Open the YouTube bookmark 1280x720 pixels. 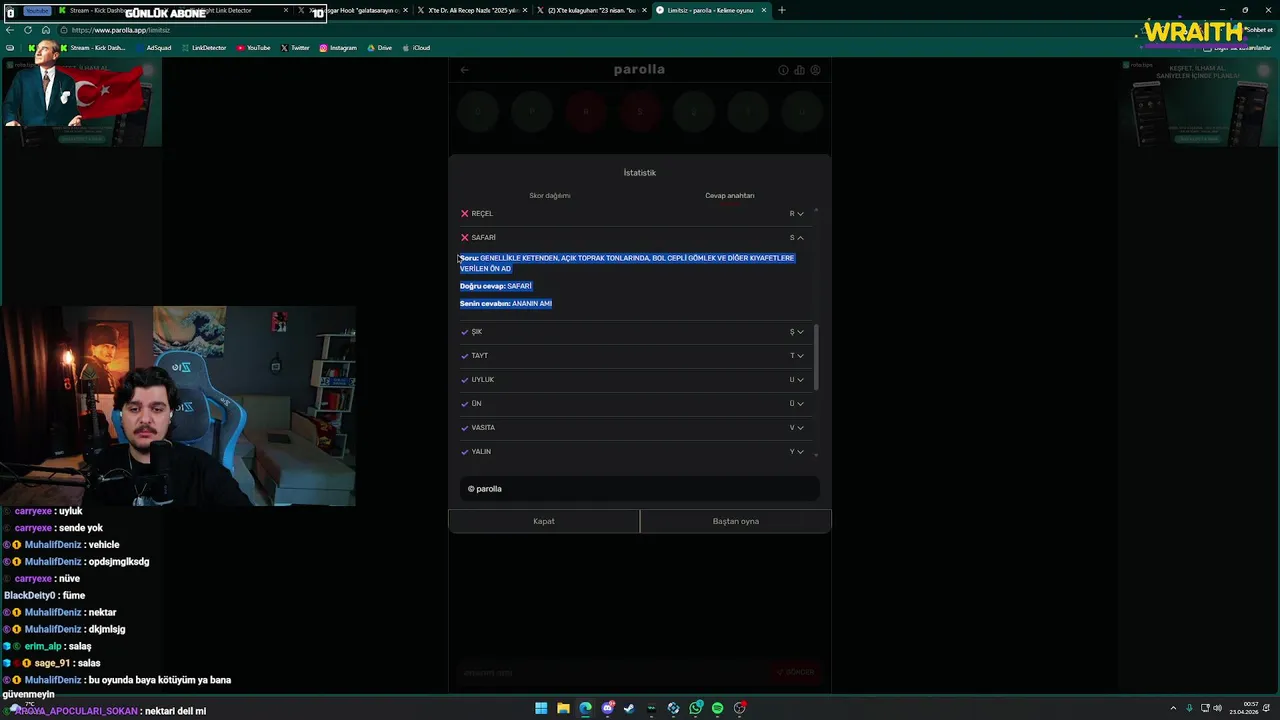pyautogui.click(x=254, y=48)
